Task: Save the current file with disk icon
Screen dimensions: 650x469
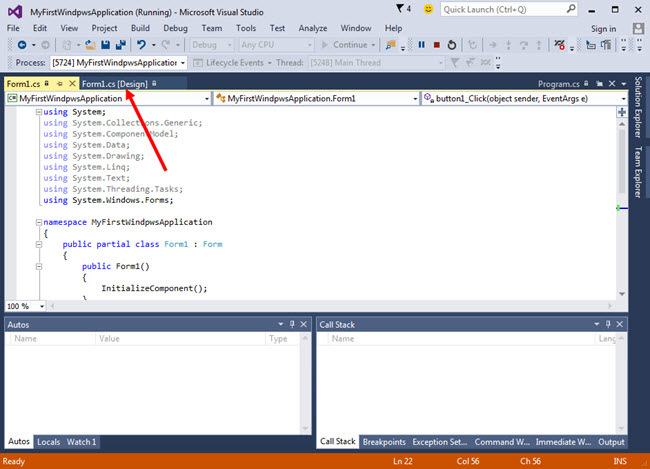Action: pos(106,45)
